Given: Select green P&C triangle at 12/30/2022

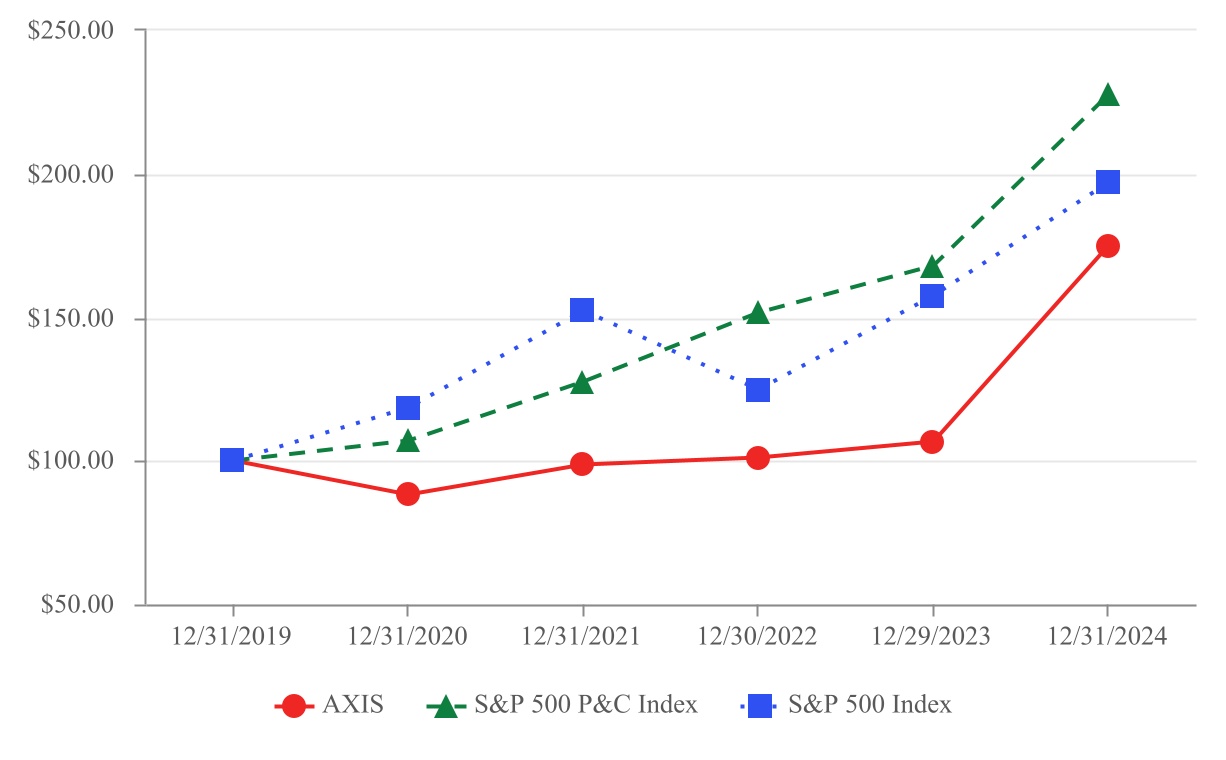Looking at the screenshot, I should (x=757, y=313).
